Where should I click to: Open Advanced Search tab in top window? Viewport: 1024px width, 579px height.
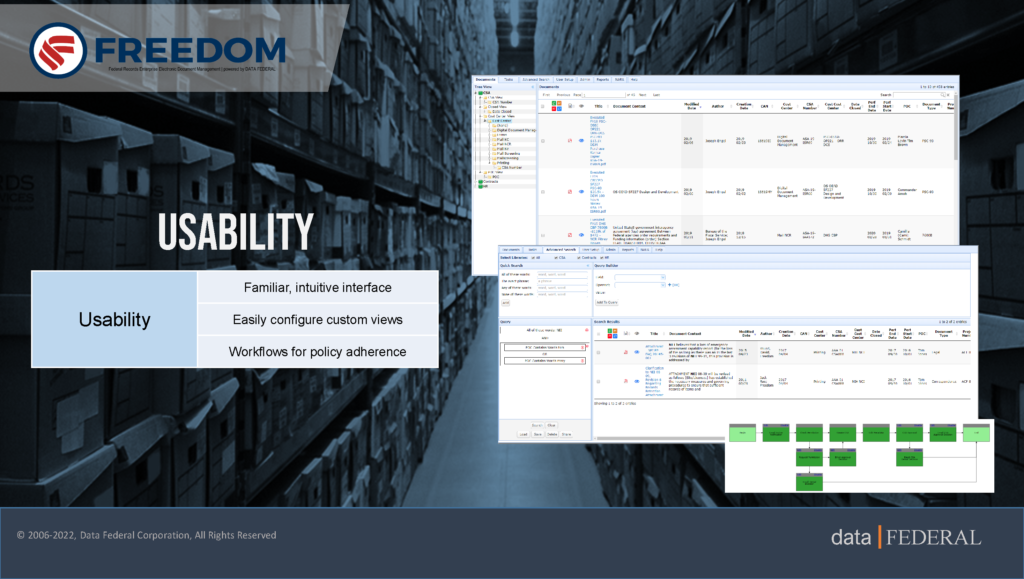[536, 80]
